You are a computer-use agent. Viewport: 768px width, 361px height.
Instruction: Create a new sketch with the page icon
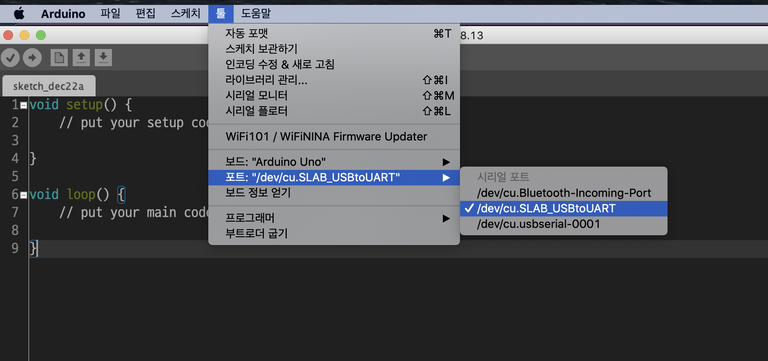tap(59, 58)
